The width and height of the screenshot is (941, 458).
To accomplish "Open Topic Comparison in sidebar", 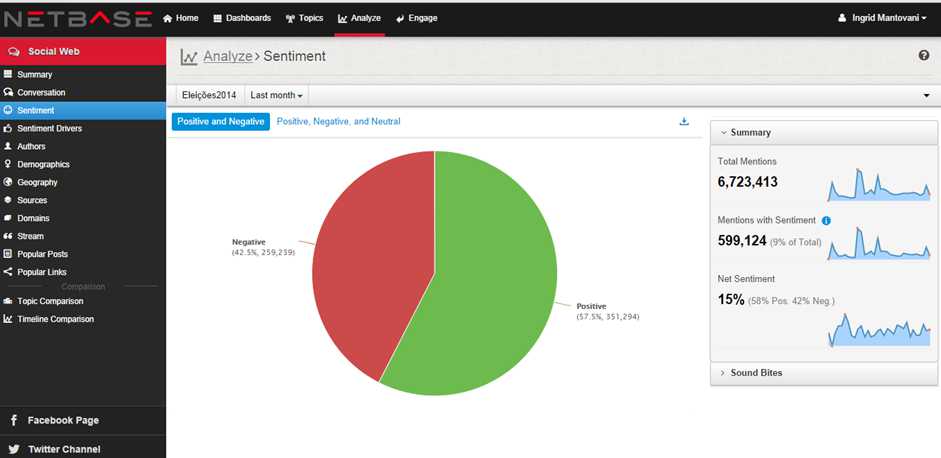I will [50, 301].
